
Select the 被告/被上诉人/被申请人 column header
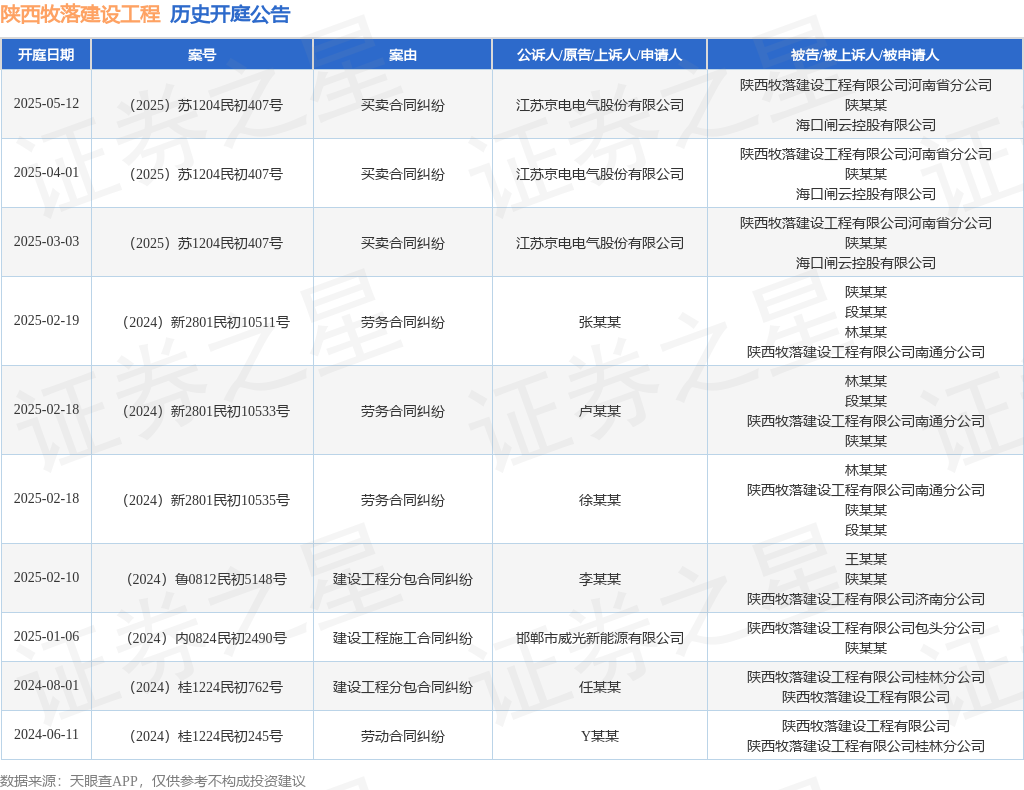865,55
